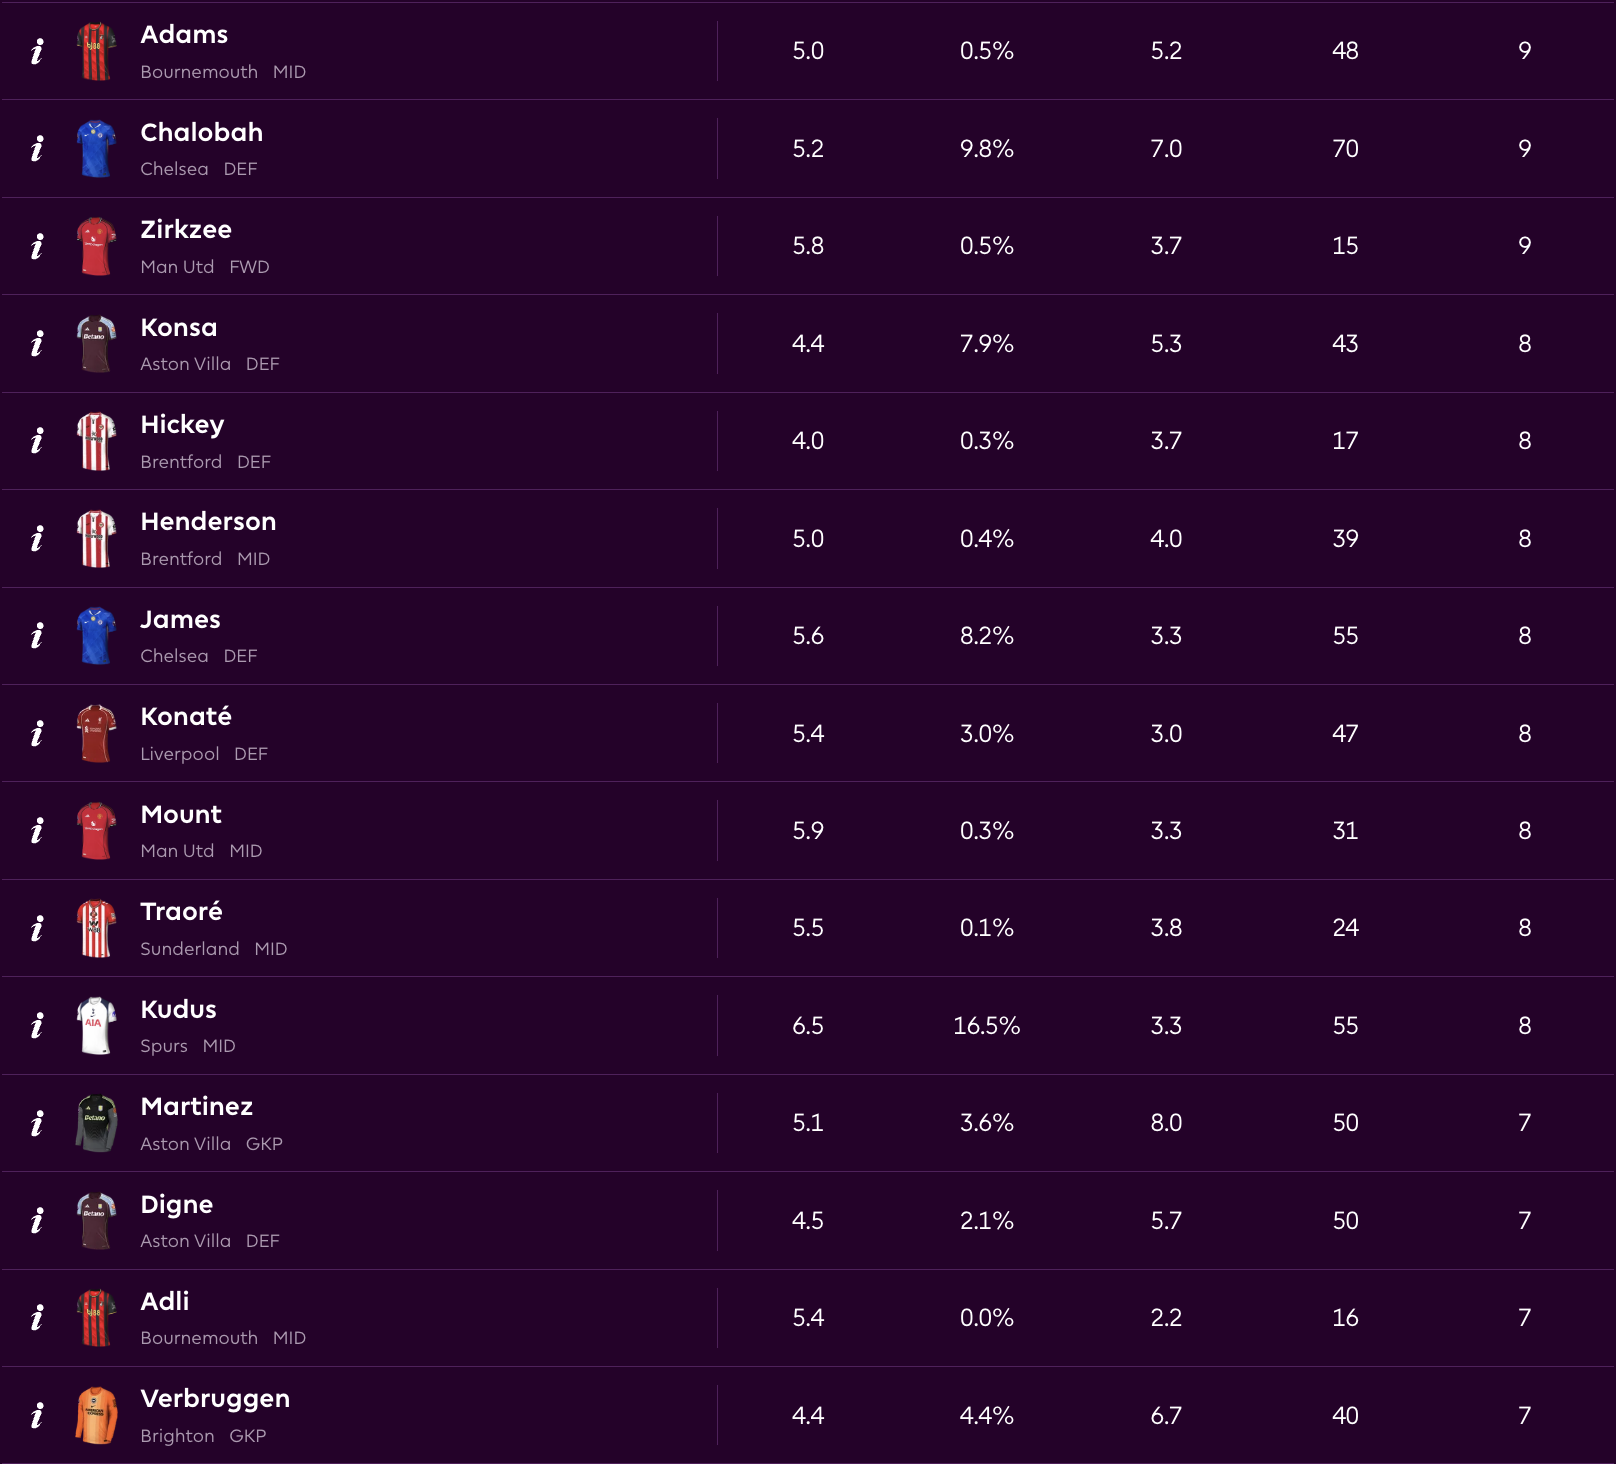Select James's Chelsea kit thumbnail
This screenshot has width=1616, height=1464.
click(x=96, y=636)
